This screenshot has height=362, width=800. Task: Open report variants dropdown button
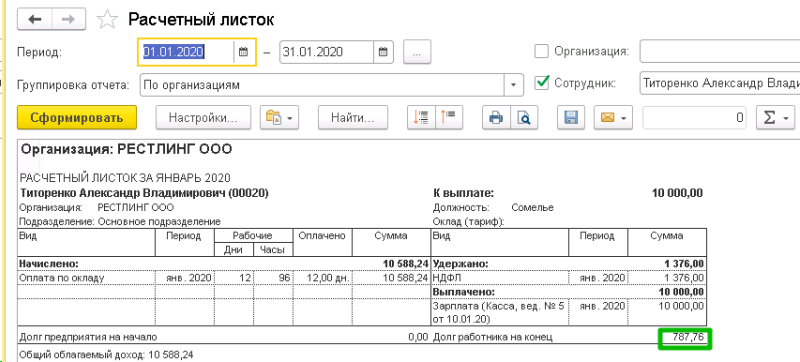pos(279,118)
